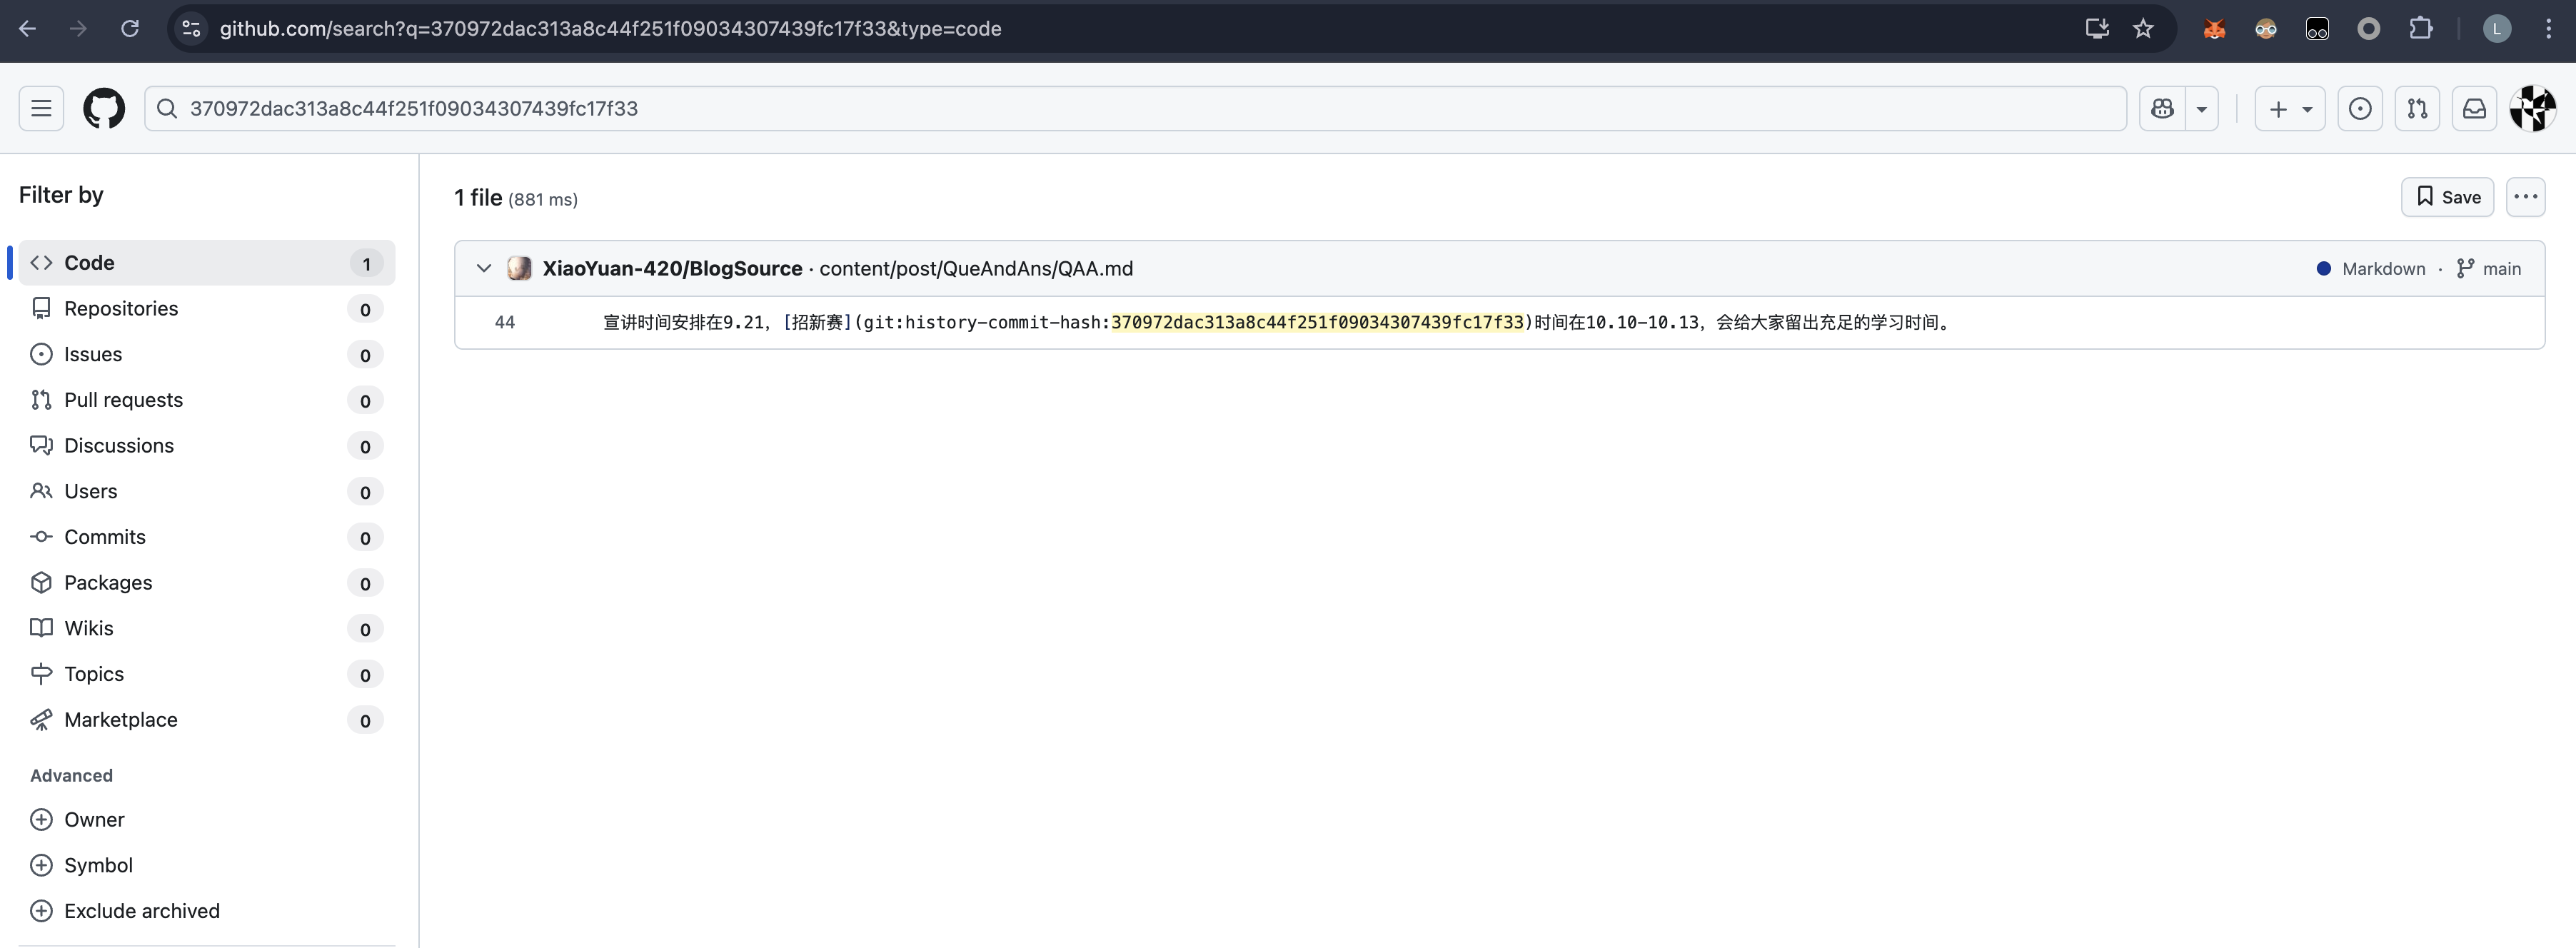Collapse the QAA.md search result

tap(484, 268)
